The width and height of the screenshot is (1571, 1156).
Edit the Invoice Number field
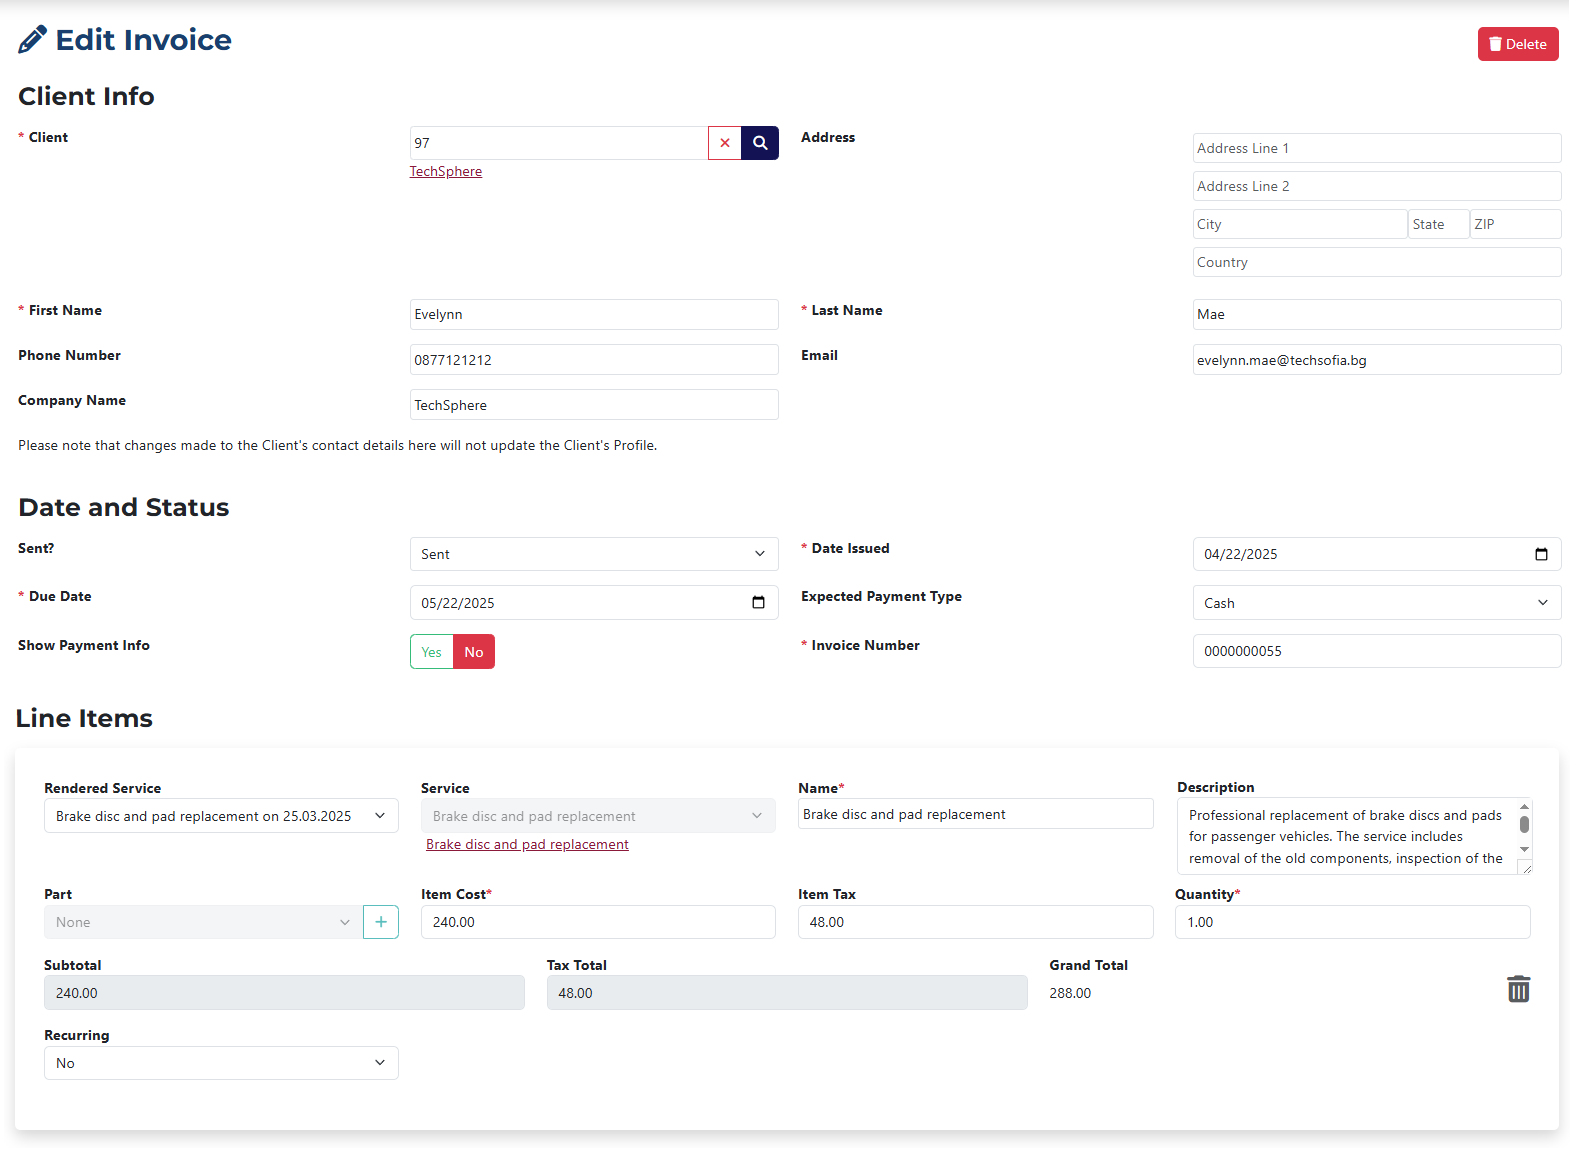(1377, 651)
